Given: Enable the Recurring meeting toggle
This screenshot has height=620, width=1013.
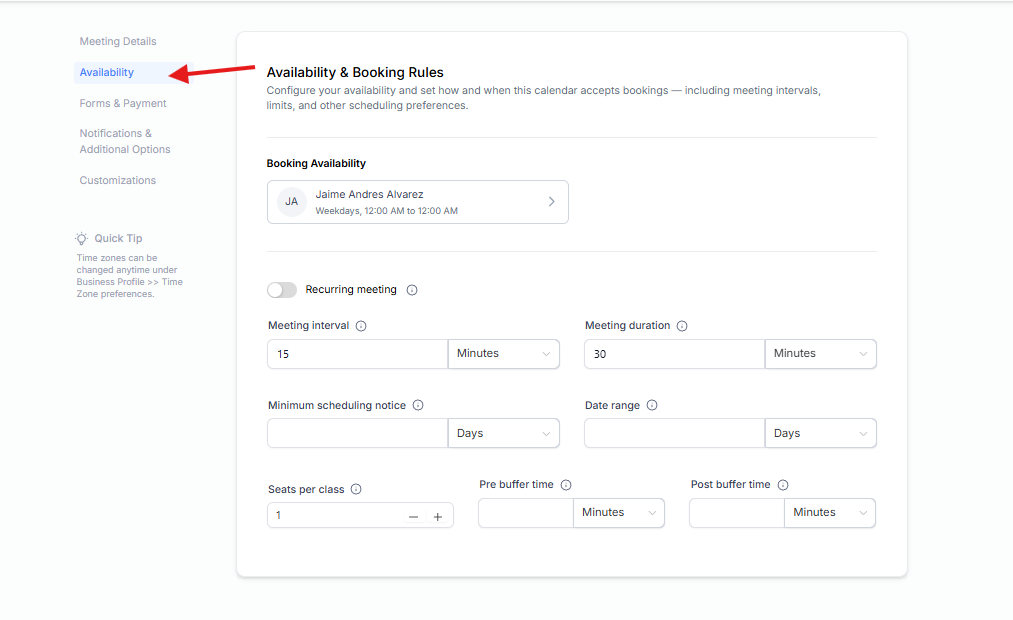Looking at the screenshot, I should tap(282, 290).
